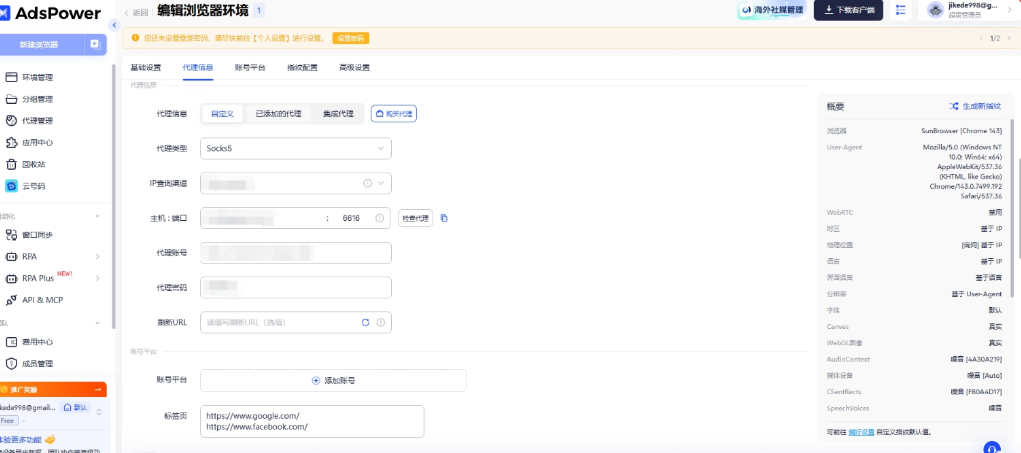Click the summary panel vertical scrollbar
Viewport: 1021px width, 453px height.
1011,208
